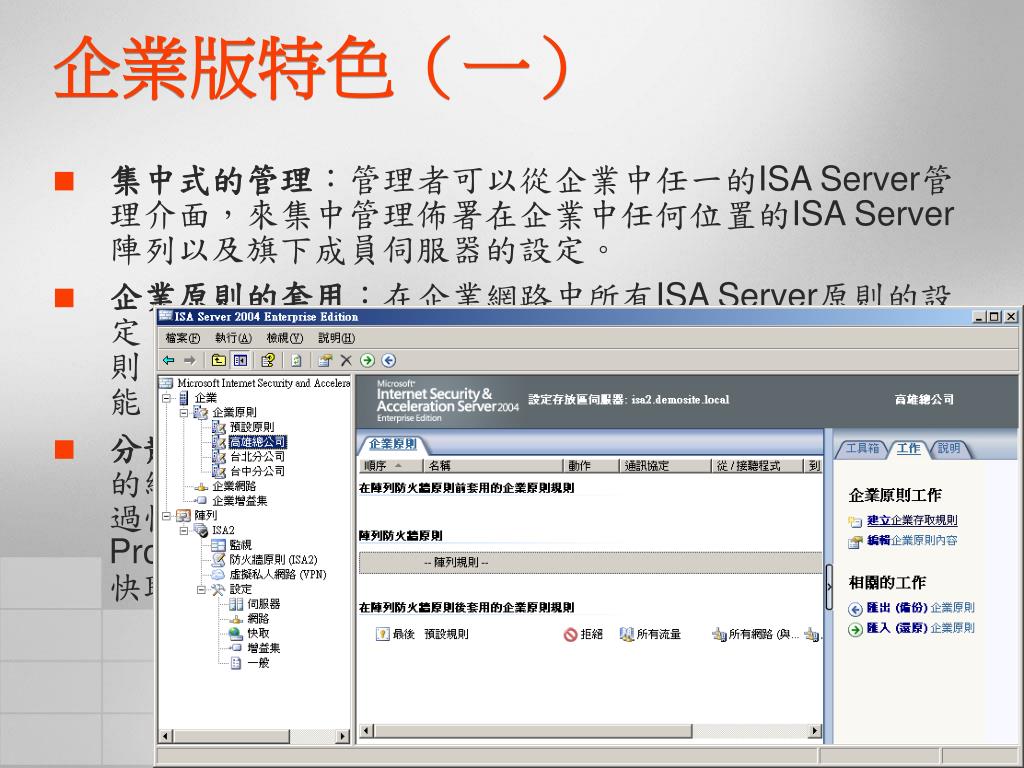Collapse the 企業原則 tree node

[184, 413]
